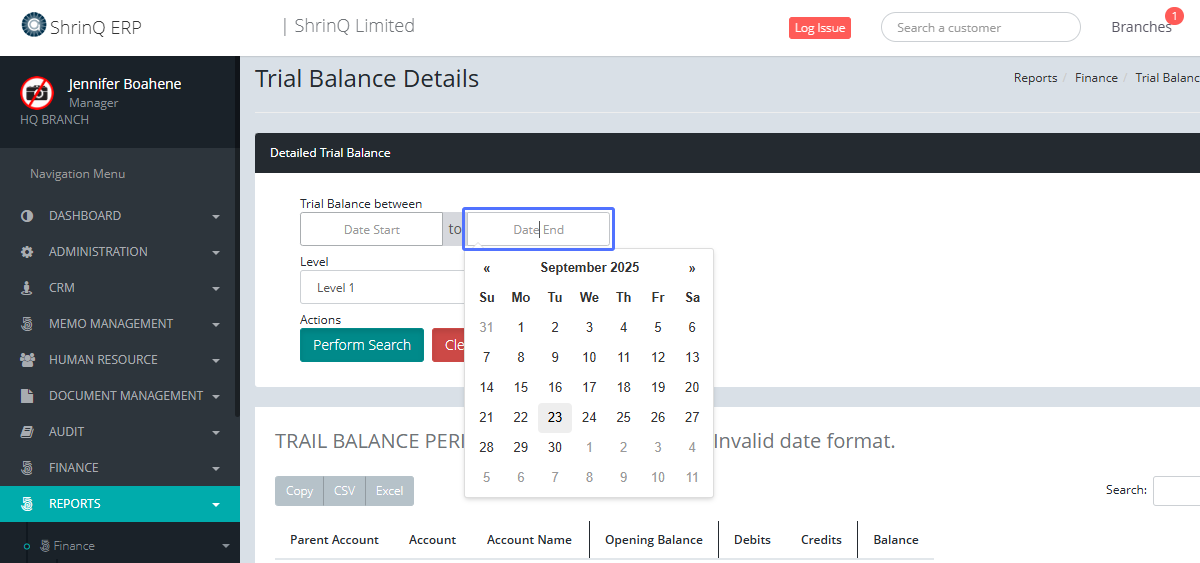The width and height of the screenshot is (1200, 563).
Task: Expand the Finance sidebar section
Action: point(118,468)
